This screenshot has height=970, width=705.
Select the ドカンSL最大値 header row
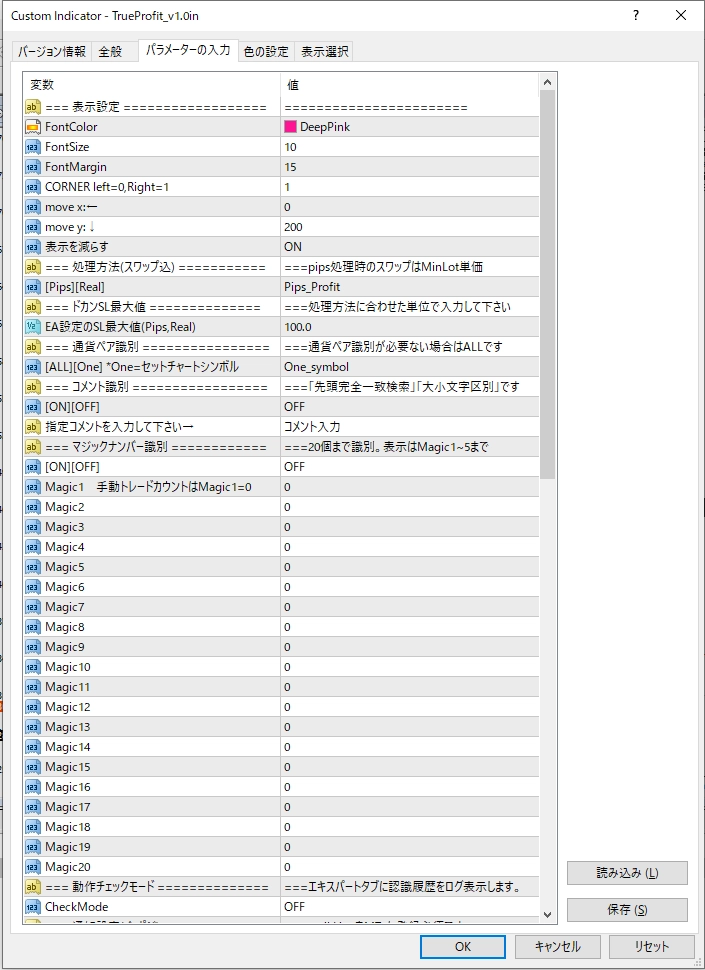281,307
